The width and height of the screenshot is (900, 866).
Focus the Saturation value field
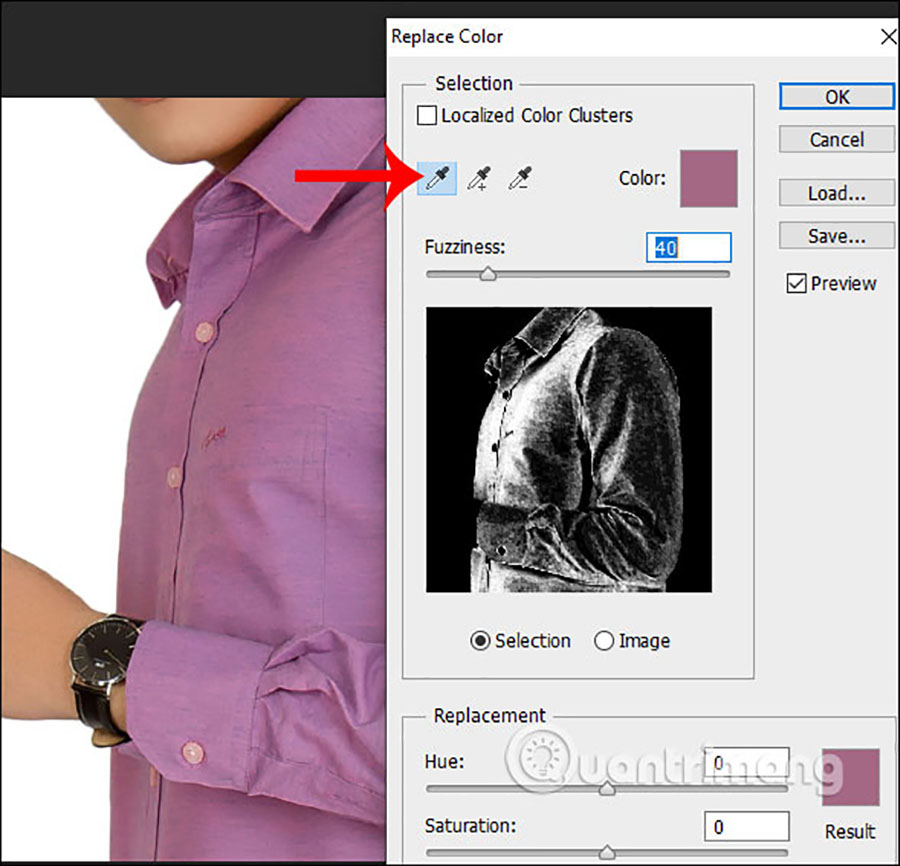[746, 827]
